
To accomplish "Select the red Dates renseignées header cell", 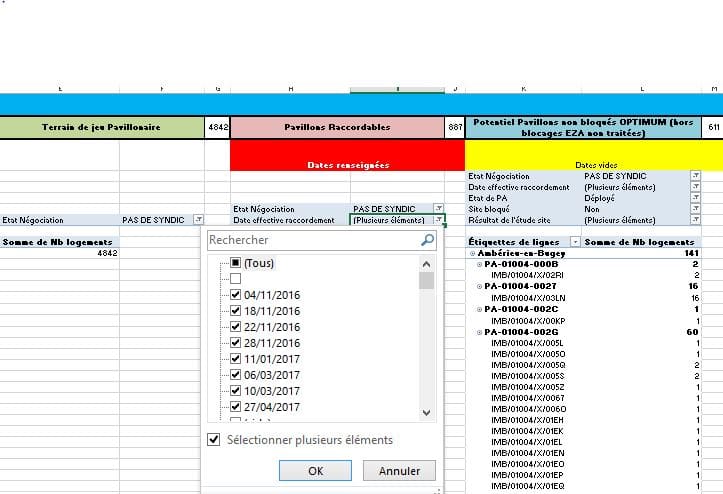I will 347,163.
